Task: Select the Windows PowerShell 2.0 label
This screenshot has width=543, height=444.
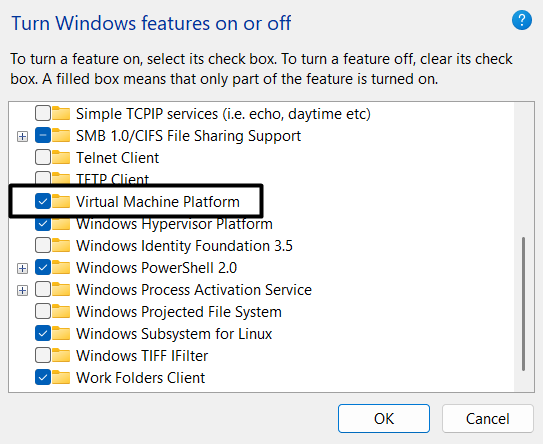Action: pyautogui.click(x=157, y=268)
